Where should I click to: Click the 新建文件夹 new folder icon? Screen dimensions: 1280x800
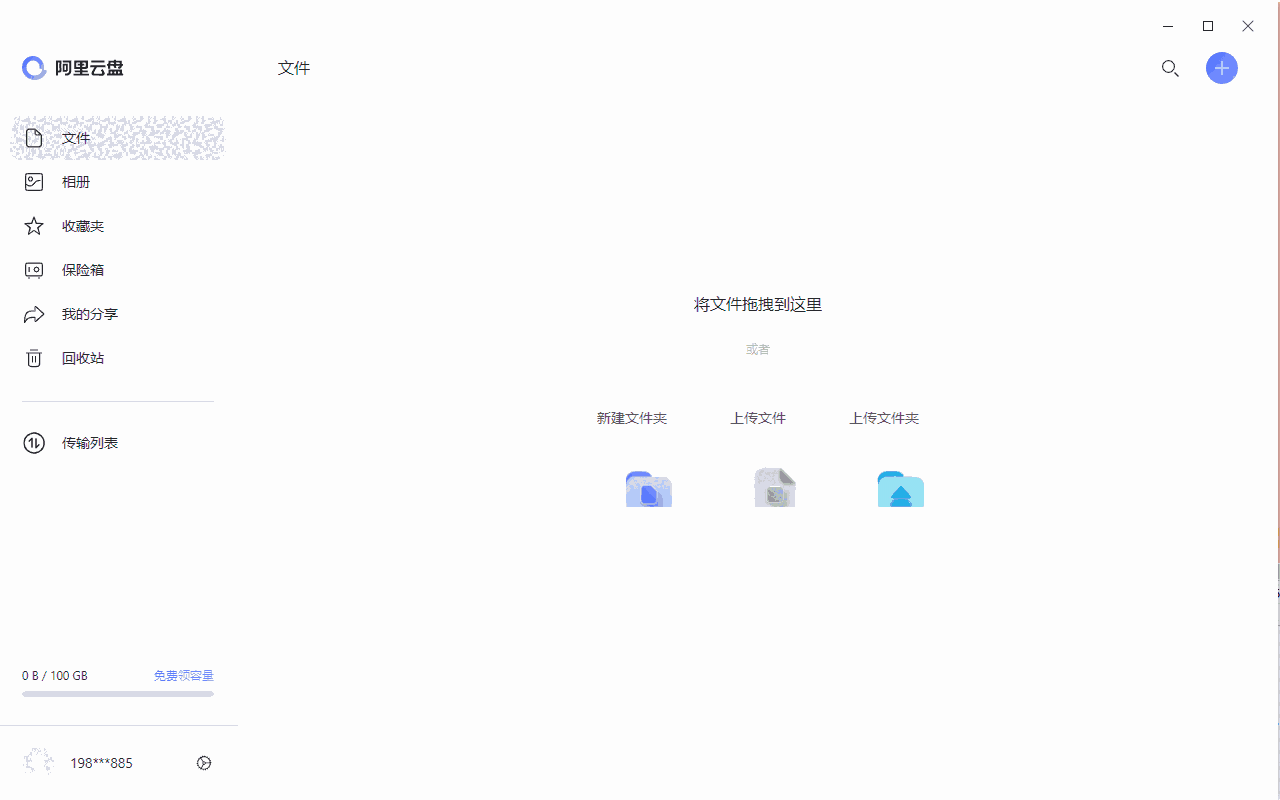648,489
